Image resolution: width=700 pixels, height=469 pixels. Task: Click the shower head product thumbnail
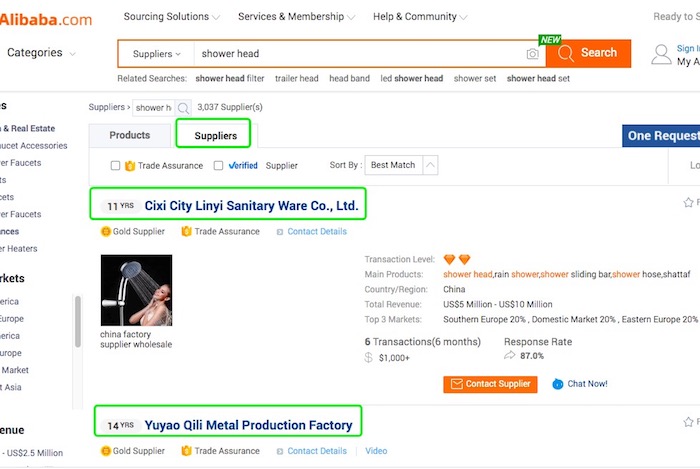[136, 290]
